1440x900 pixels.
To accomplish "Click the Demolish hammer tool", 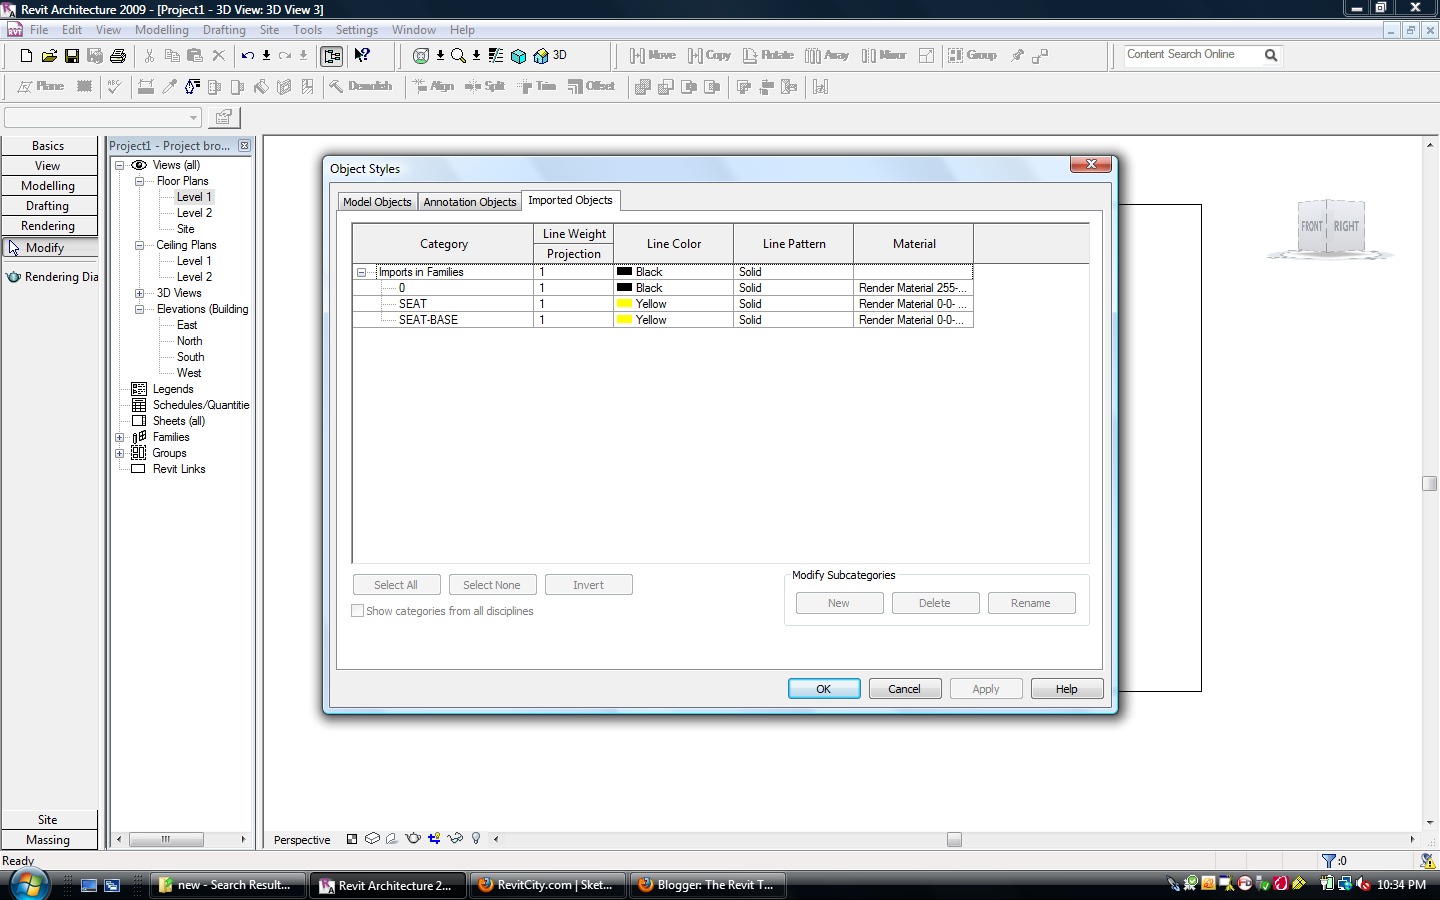I will pyautogui.click(x=360, y=87).
